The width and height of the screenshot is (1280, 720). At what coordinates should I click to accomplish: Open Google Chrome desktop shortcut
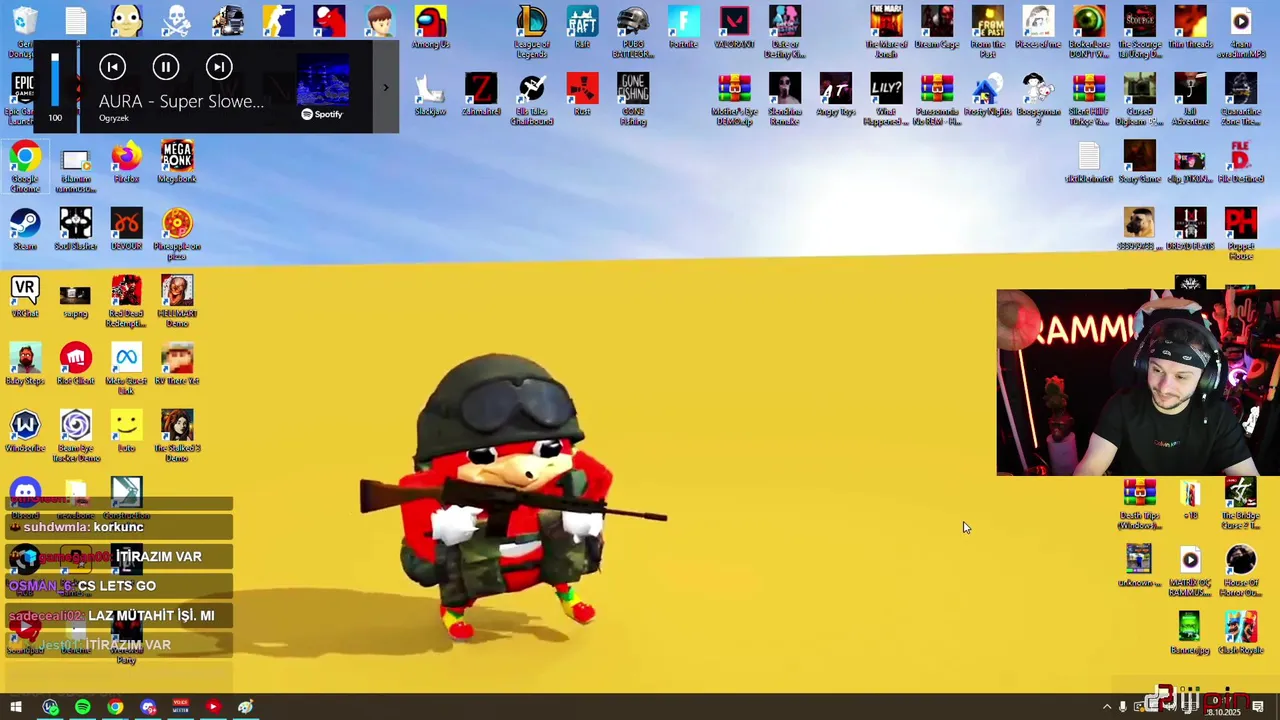click(25, 167)
